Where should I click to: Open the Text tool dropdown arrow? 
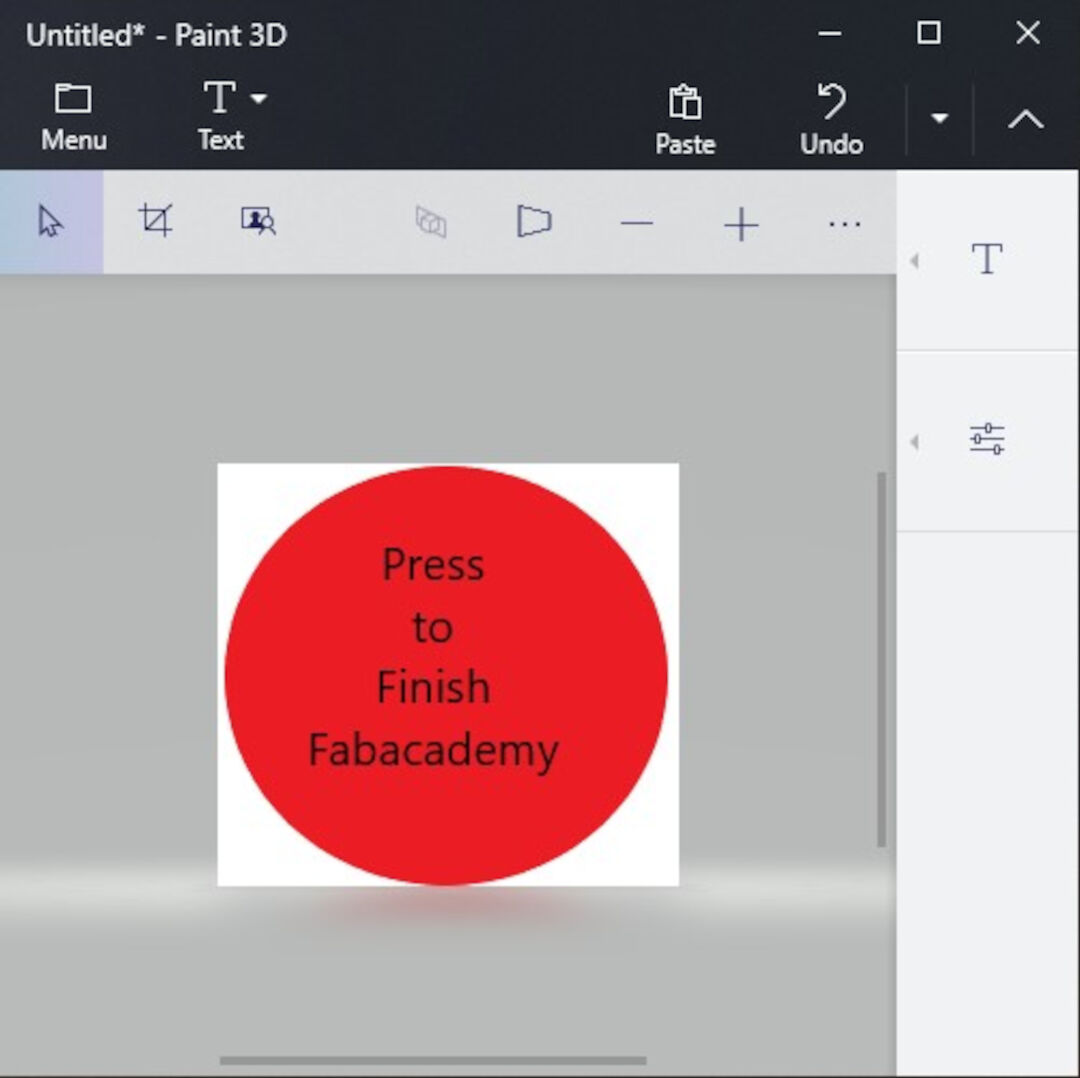click(x=258, y=98)
